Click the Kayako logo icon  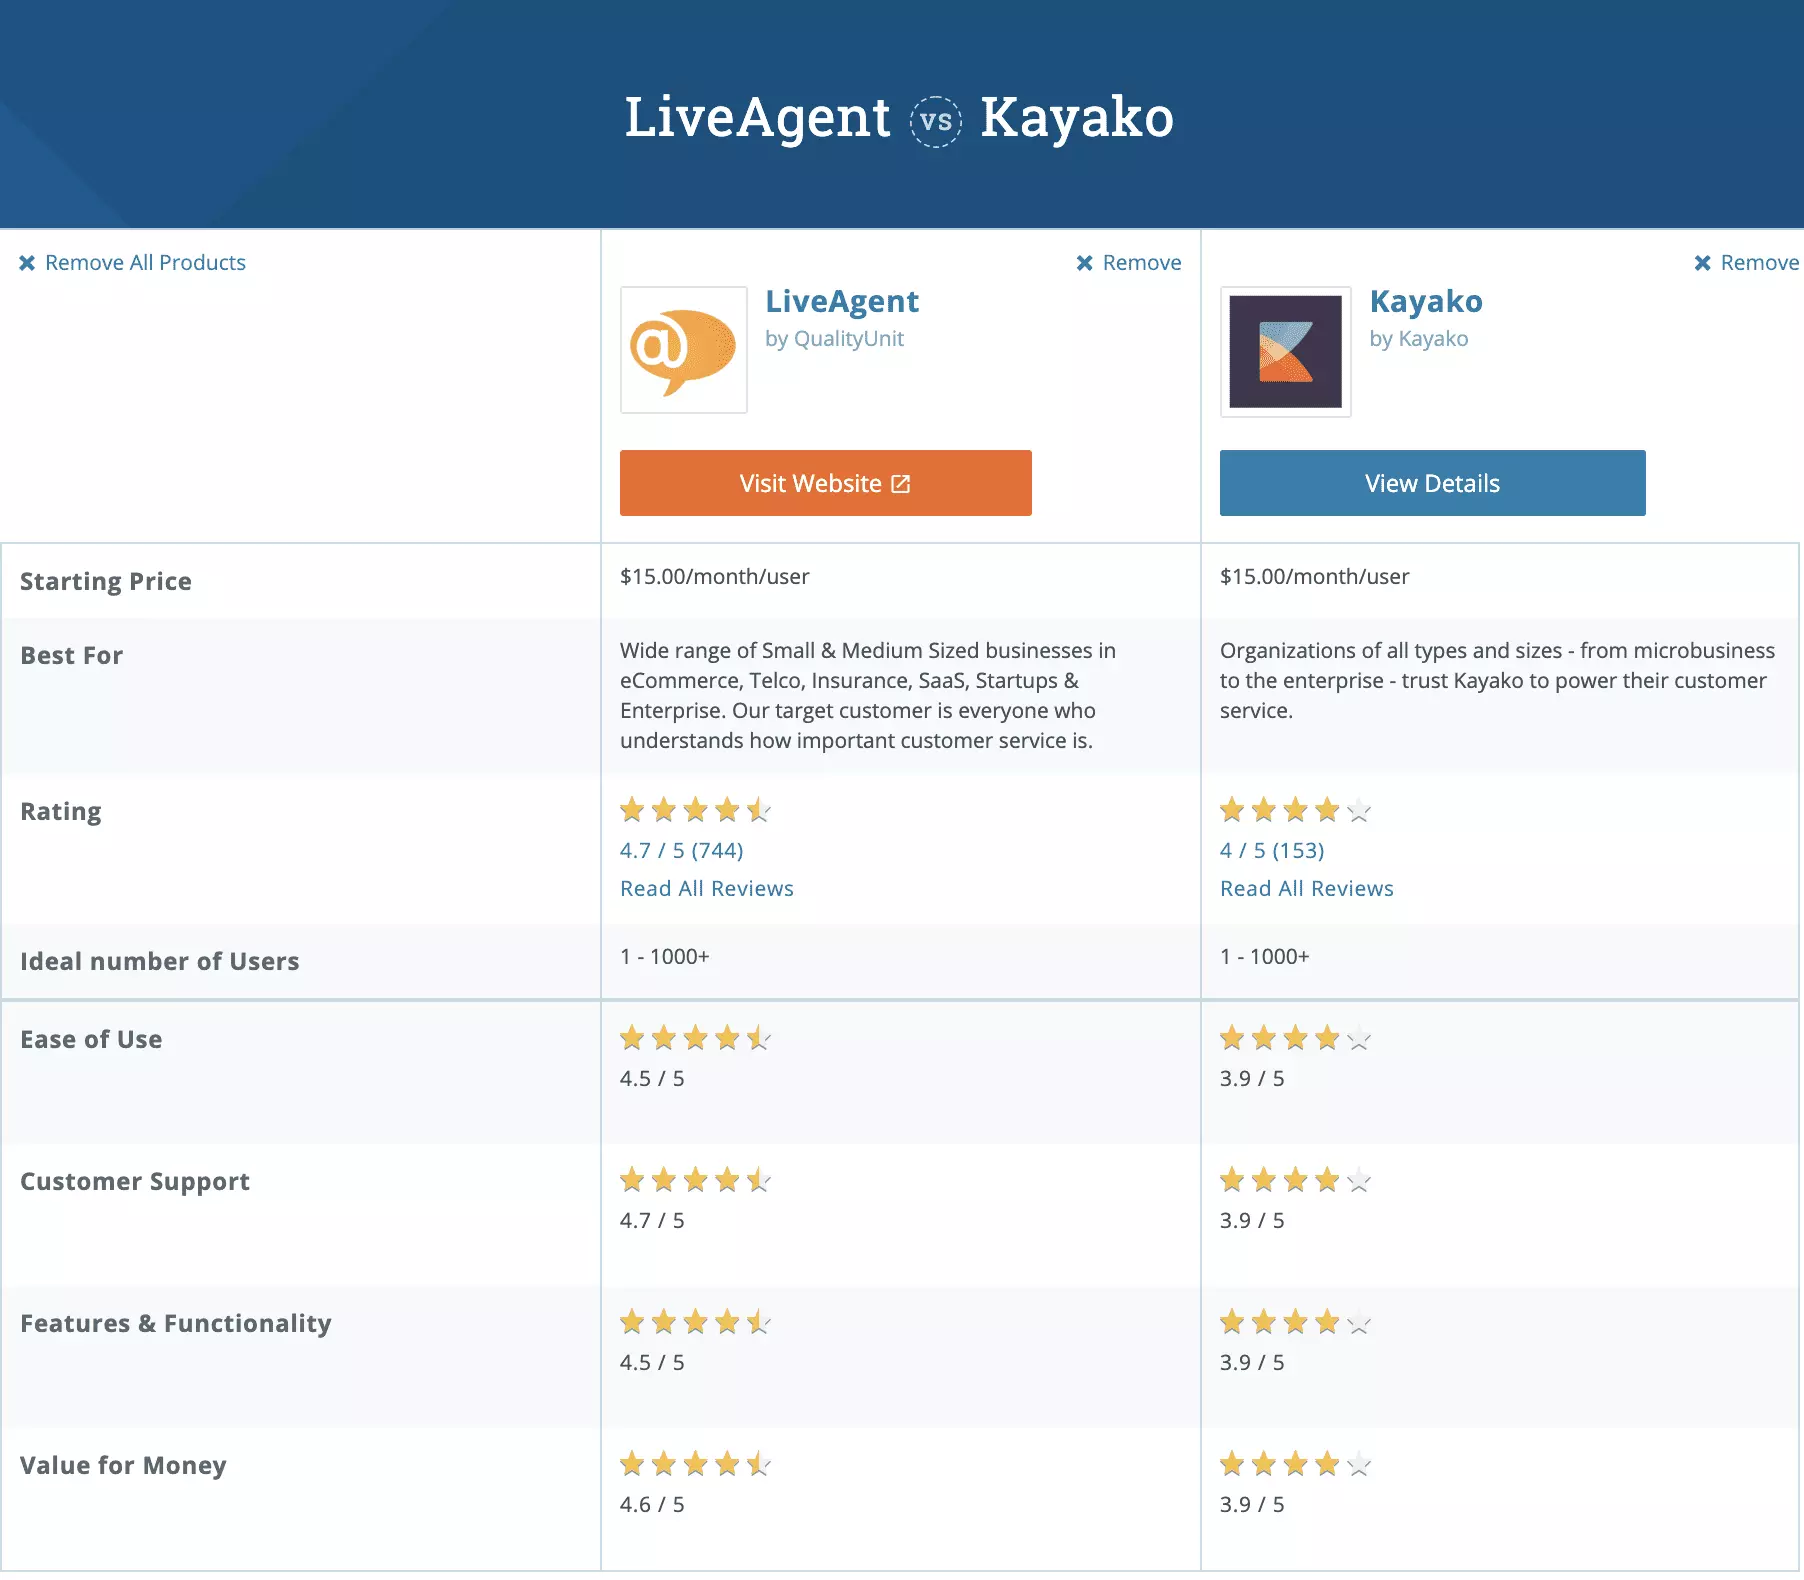tap(1285, 352)
